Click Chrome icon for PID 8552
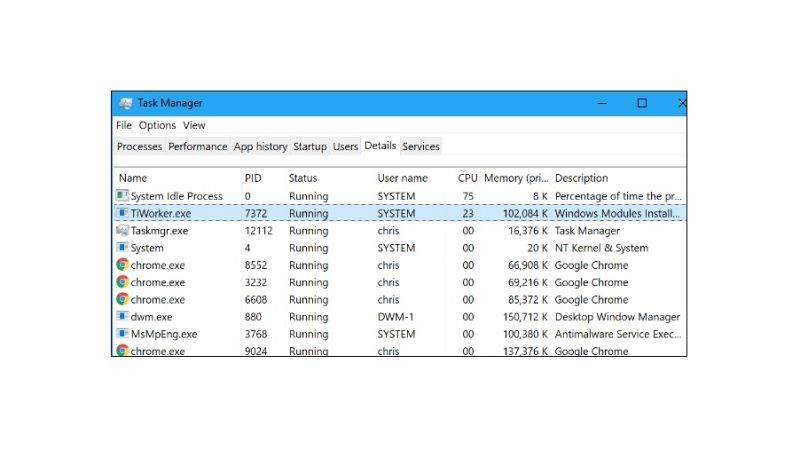 [122, 265]
